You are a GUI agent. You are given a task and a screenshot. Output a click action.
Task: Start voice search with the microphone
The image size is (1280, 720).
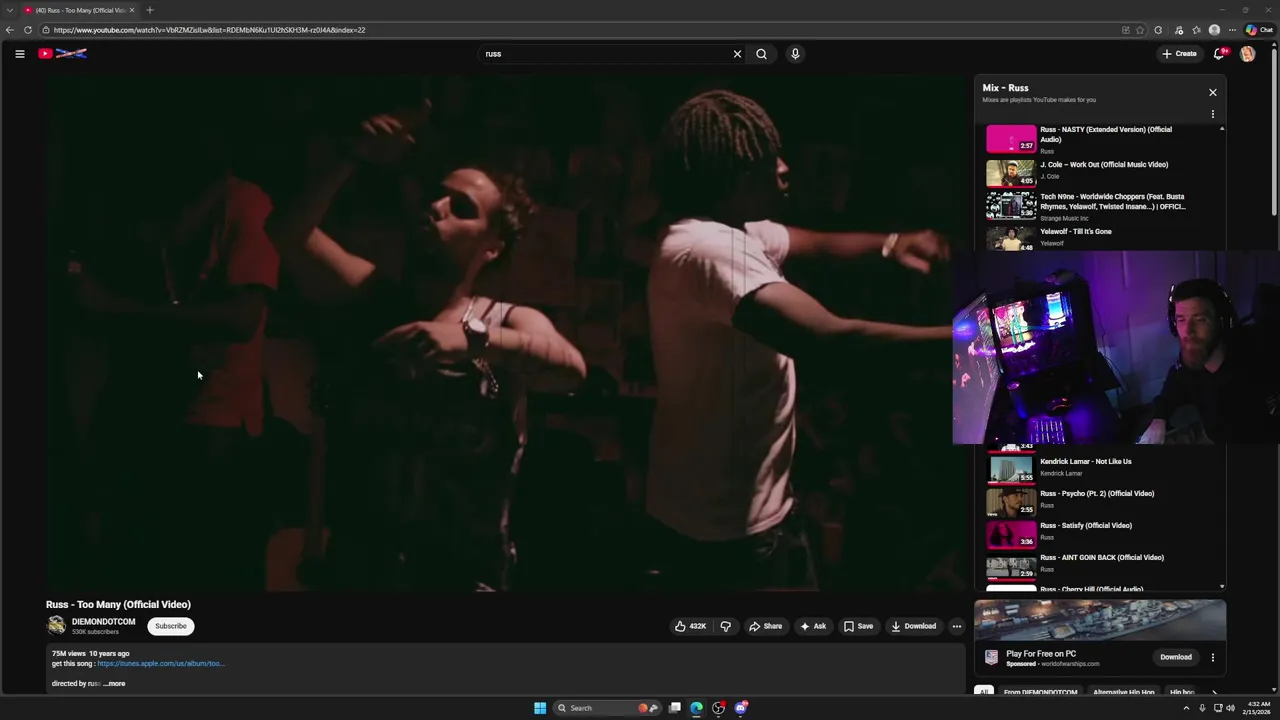pyautogui.click(x=795, y=54)
